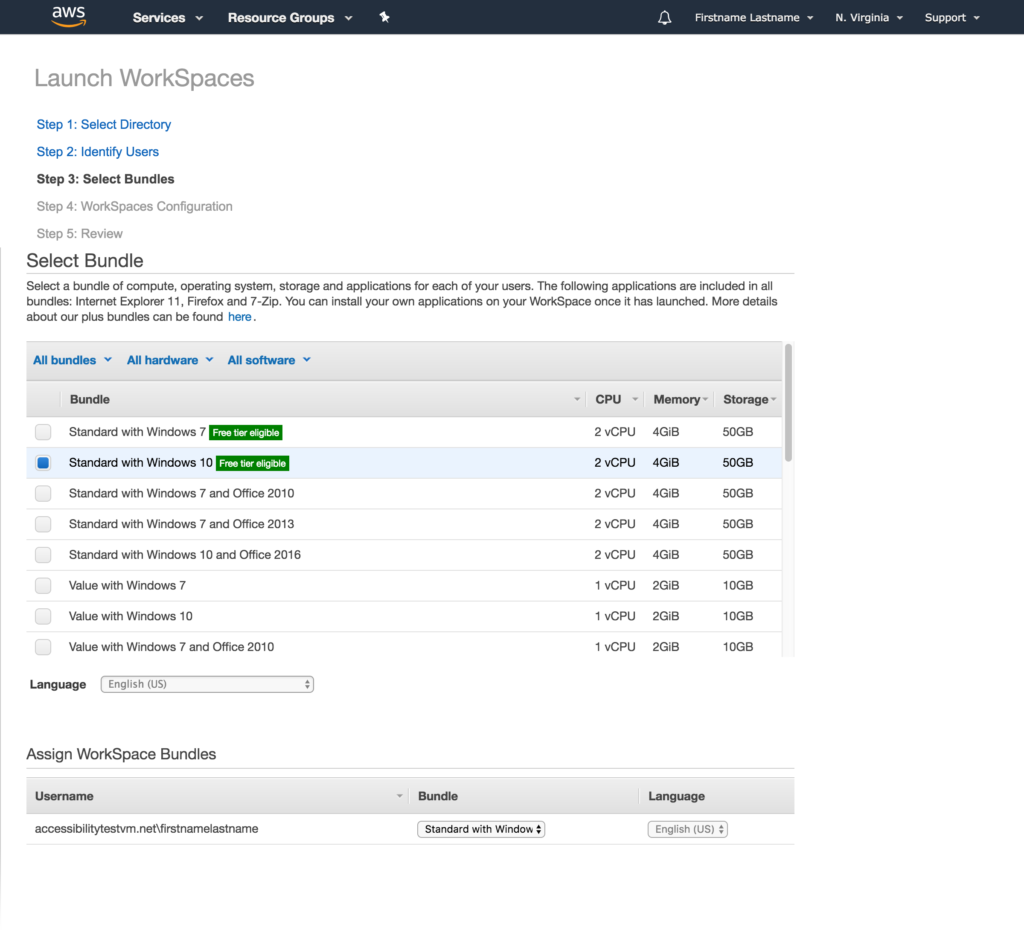Click 'Value with Windows 10' bundle name
The height and width of the screenshot is (930, 1024).
131,616
